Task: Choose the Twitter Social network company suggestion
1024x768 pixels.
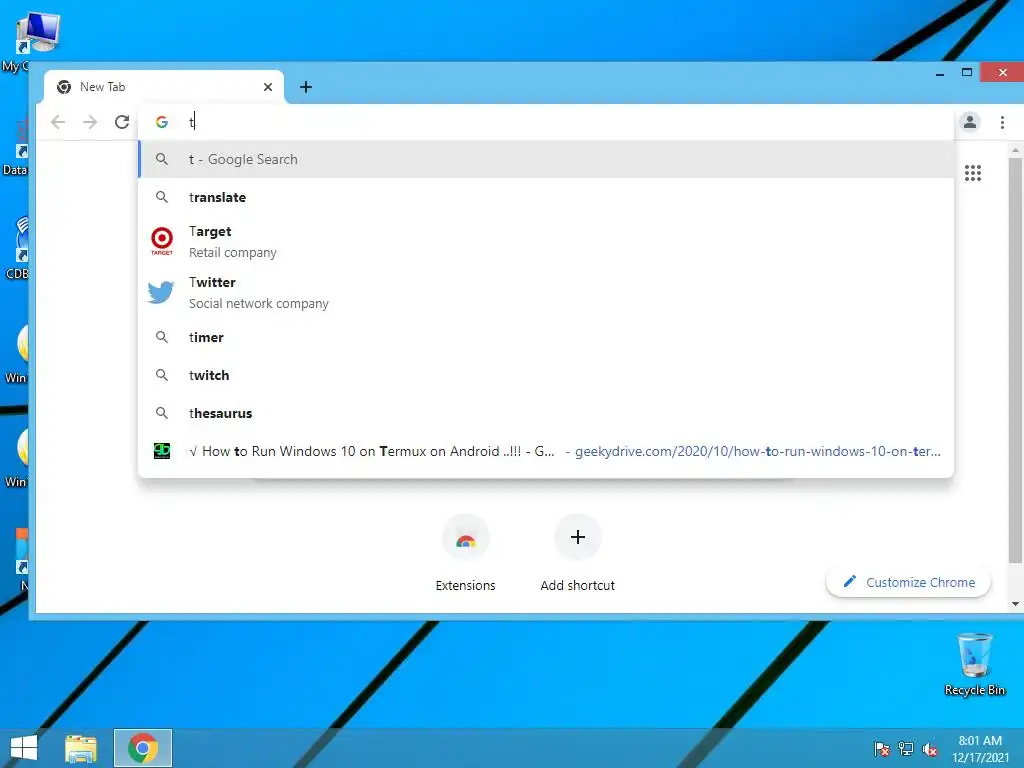Action: pos(546,293)
